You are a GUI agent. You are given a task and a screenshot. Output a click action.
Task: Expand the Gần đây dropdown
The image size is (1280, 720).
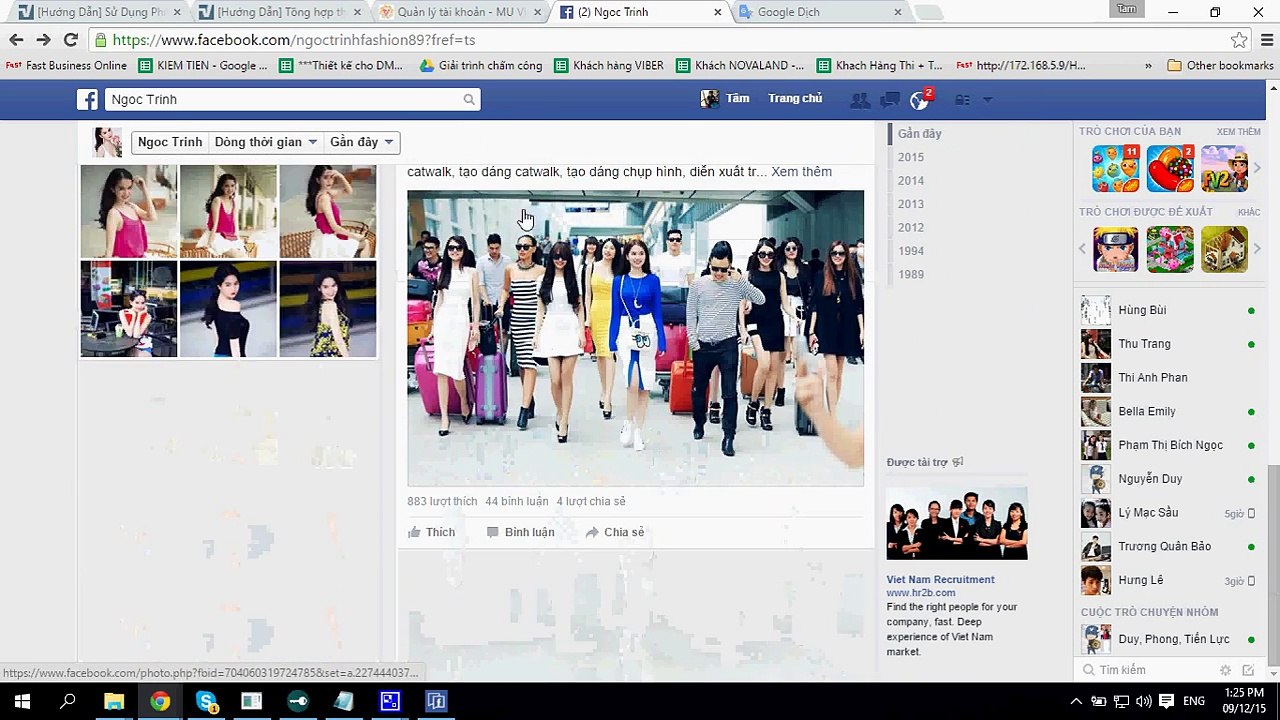(x=361, y=142)
